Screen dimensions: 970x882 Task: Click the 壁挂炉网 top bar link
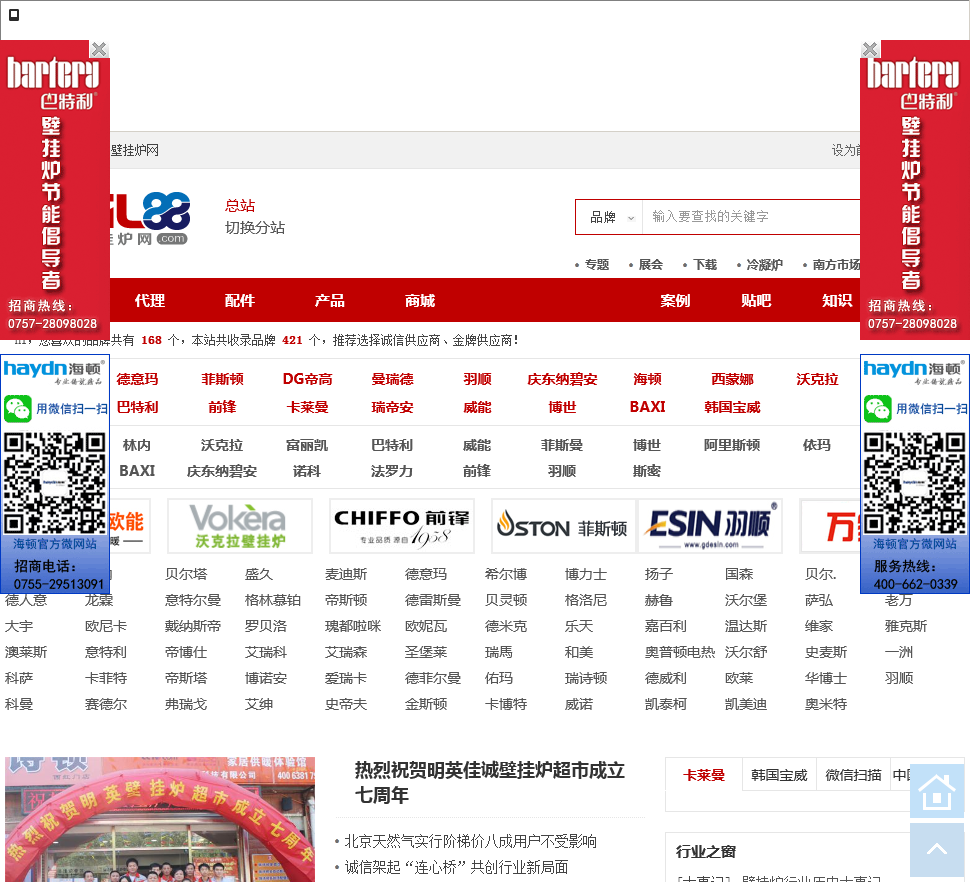coord(135,150)
